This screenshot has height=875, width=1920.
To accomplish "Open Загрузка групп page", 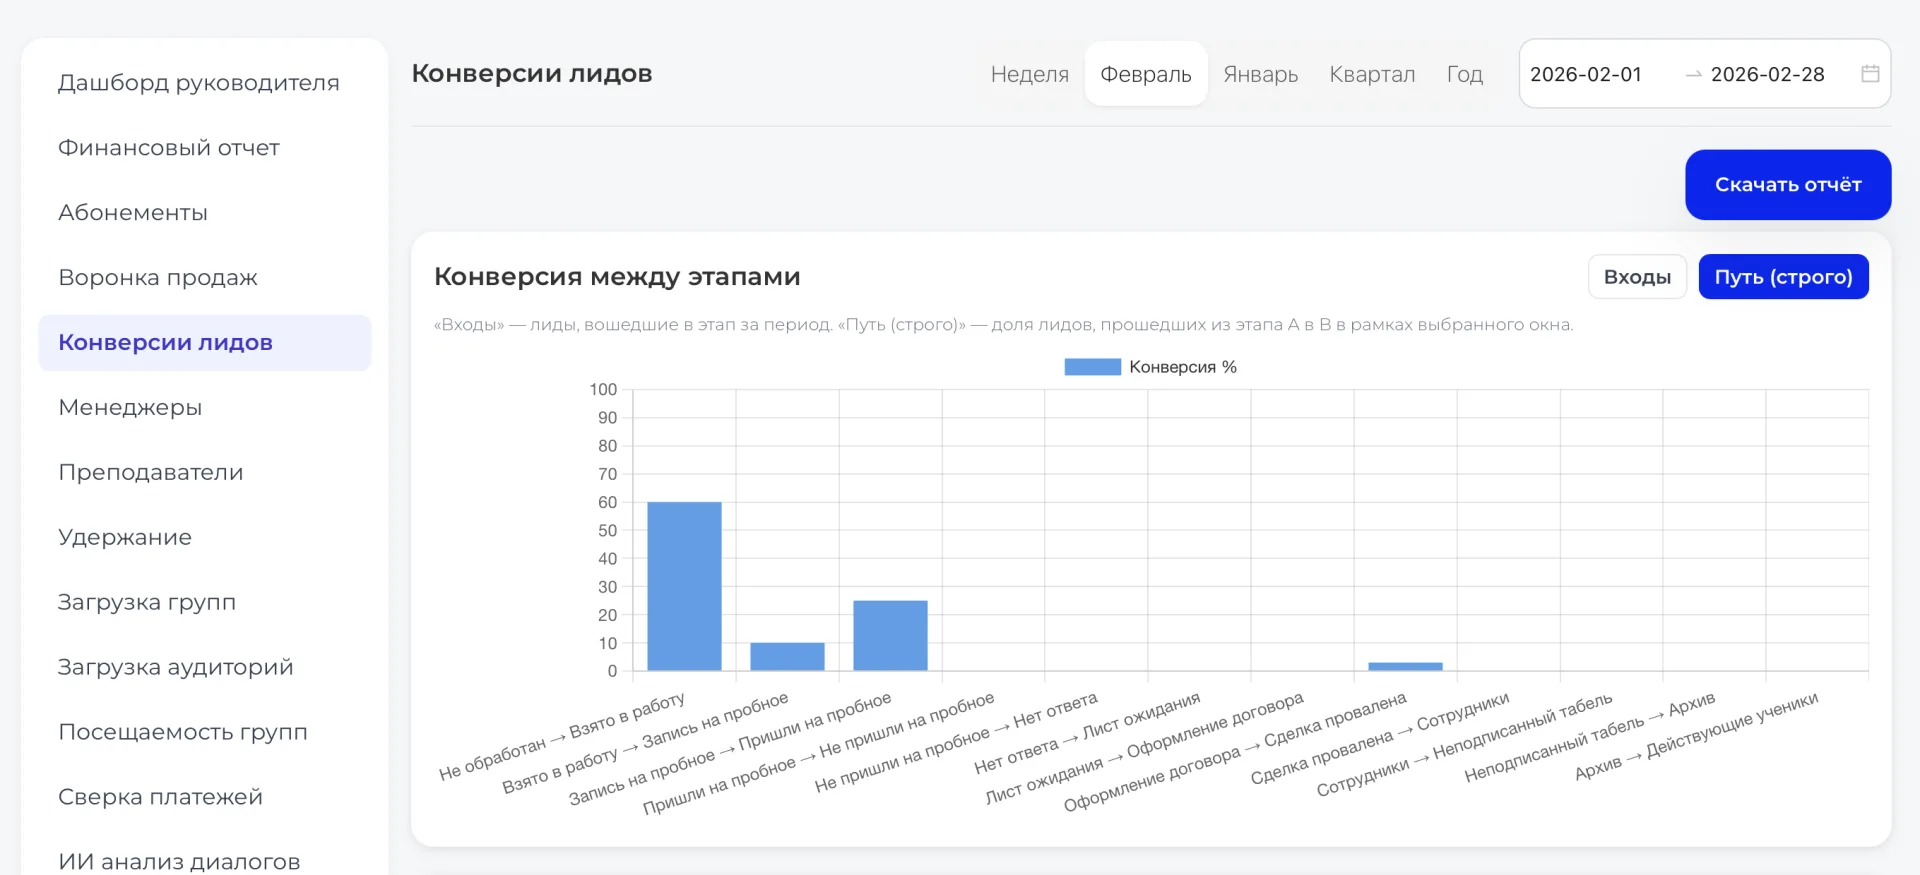I will (147, 603).
